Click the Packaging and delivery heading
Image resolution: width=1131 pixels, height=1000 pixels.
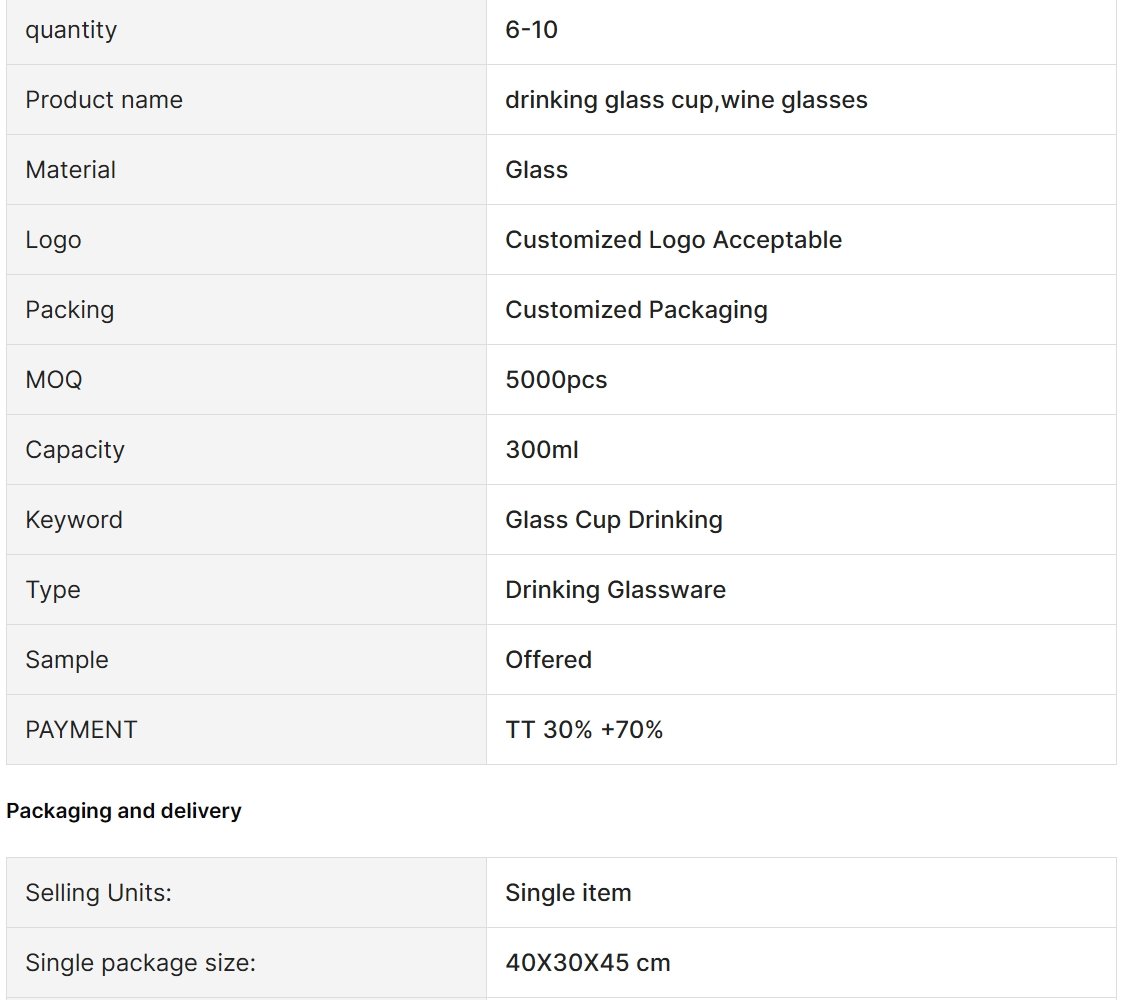click(123, 811)
